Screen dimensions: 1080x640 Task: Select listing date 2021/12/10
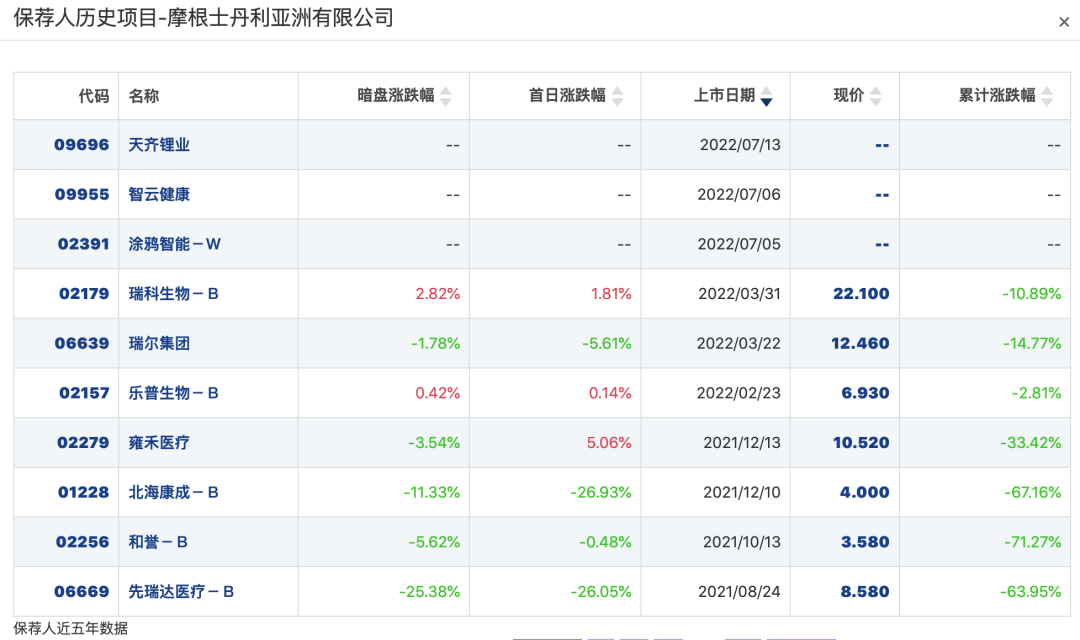click(742, 492)
